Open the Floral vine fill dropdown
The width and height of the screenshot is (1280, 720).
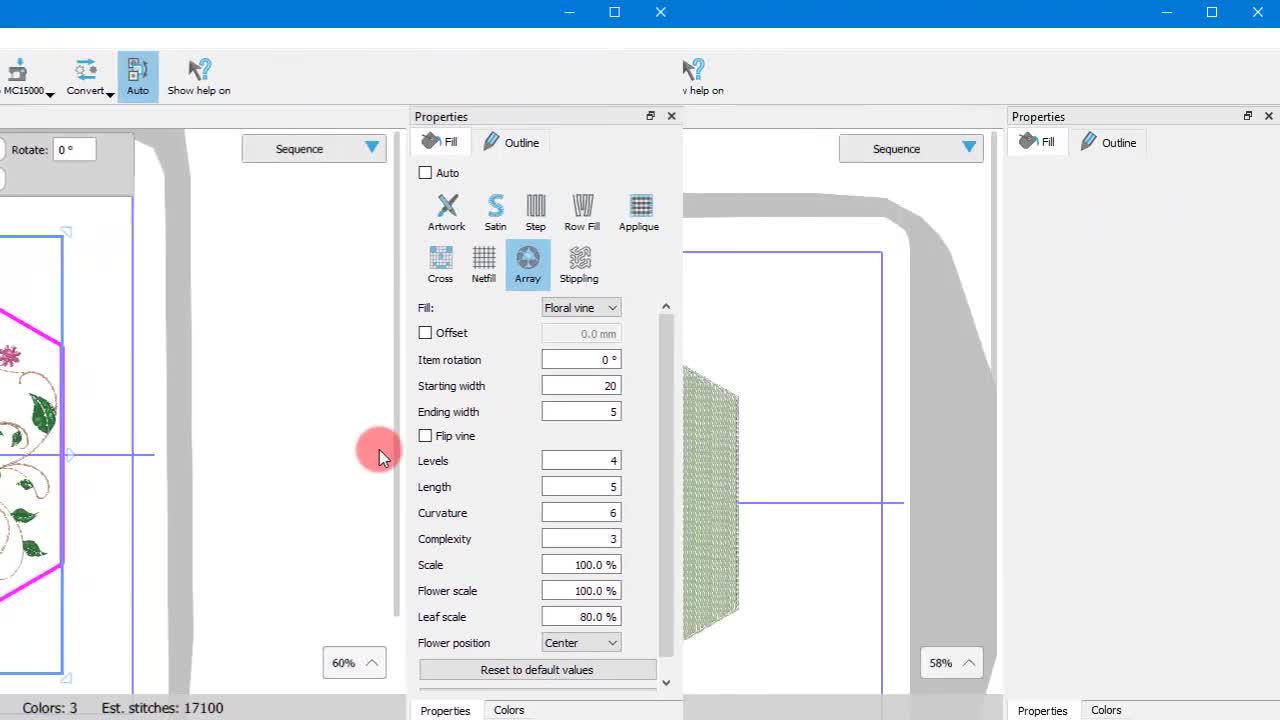point(581,308)
